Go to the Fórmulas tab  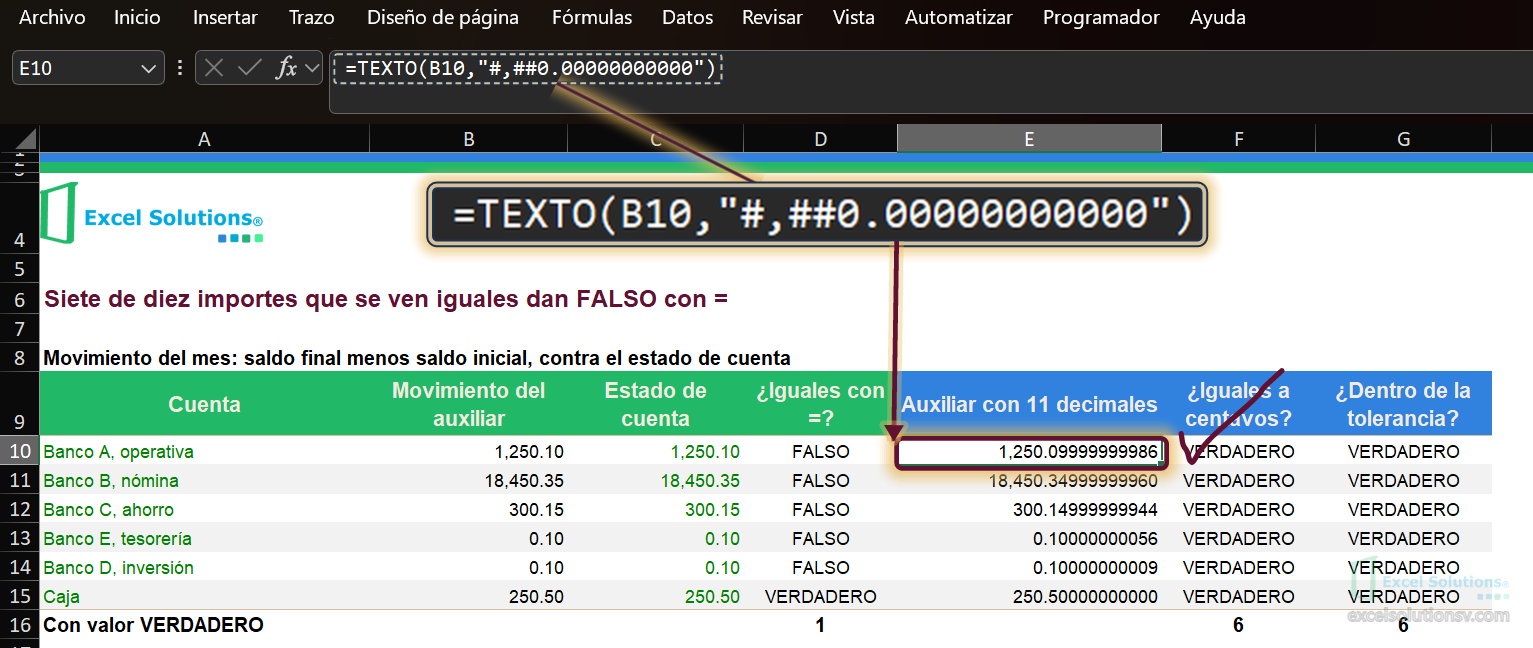click(592, 18)
